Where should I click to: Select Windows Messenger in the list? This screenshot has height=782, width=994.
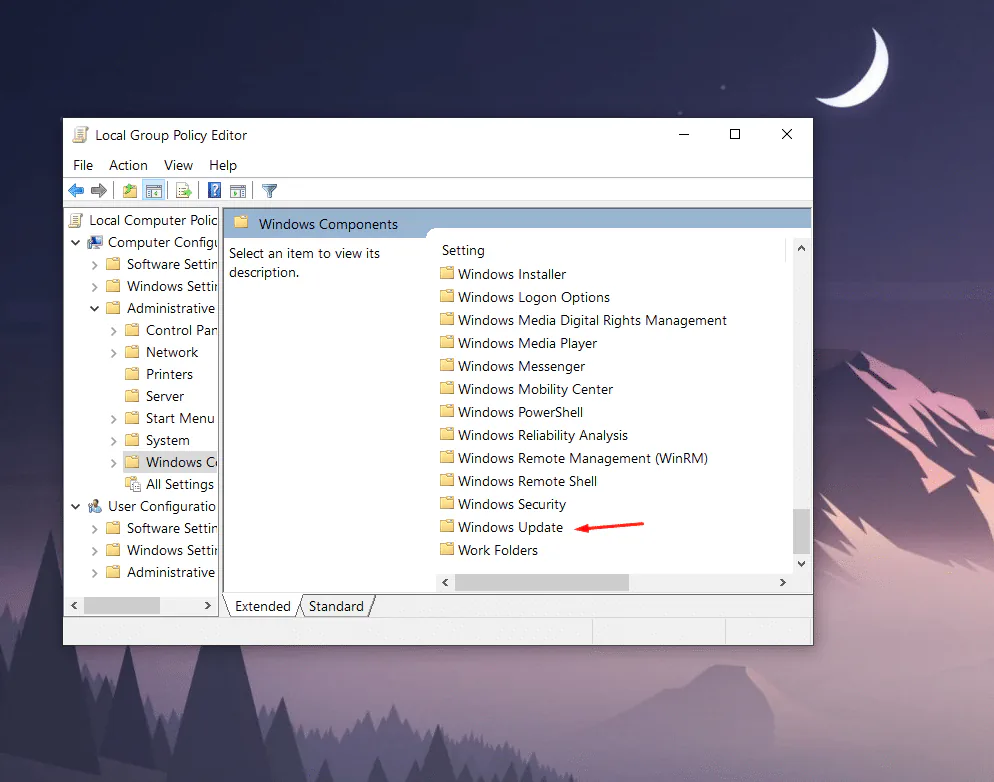(521, 366)
